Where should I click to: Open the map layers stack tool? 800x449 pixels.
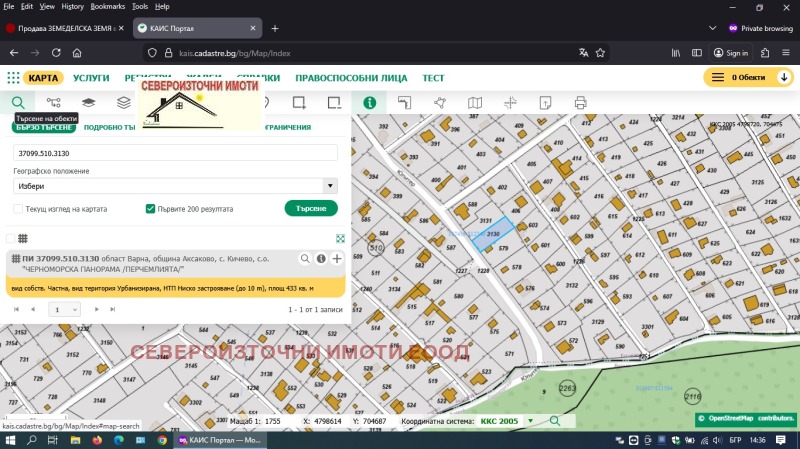[88, 102]
